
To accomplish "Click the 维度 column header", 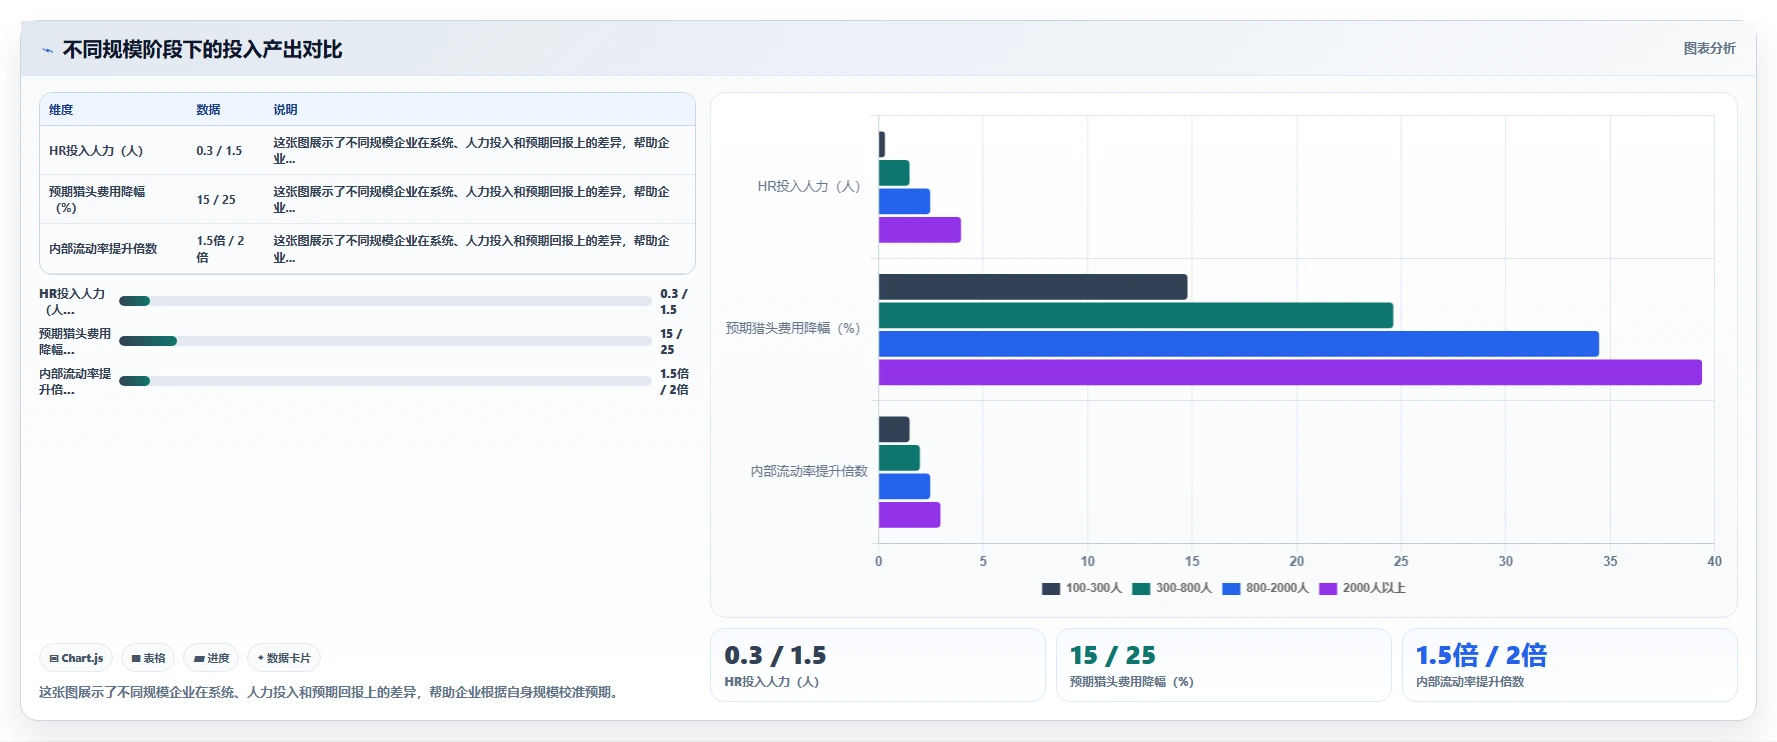I will point(61,110).
